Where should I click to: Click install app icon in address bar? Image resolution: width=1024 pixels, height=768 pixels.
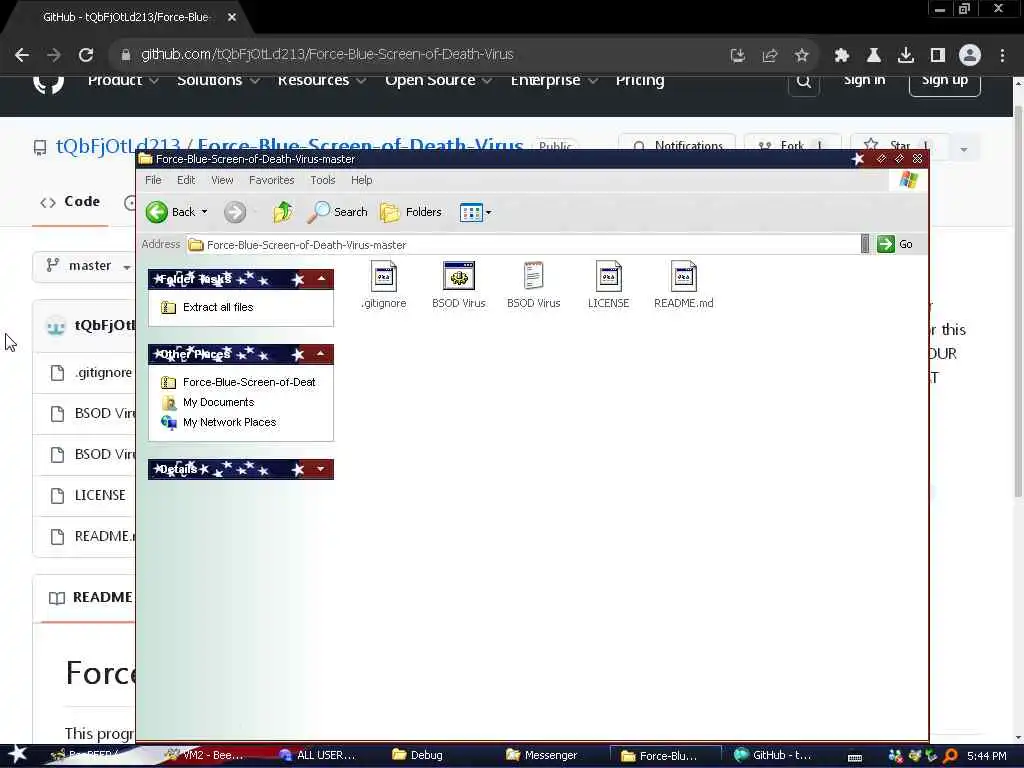tap(737, 56)
